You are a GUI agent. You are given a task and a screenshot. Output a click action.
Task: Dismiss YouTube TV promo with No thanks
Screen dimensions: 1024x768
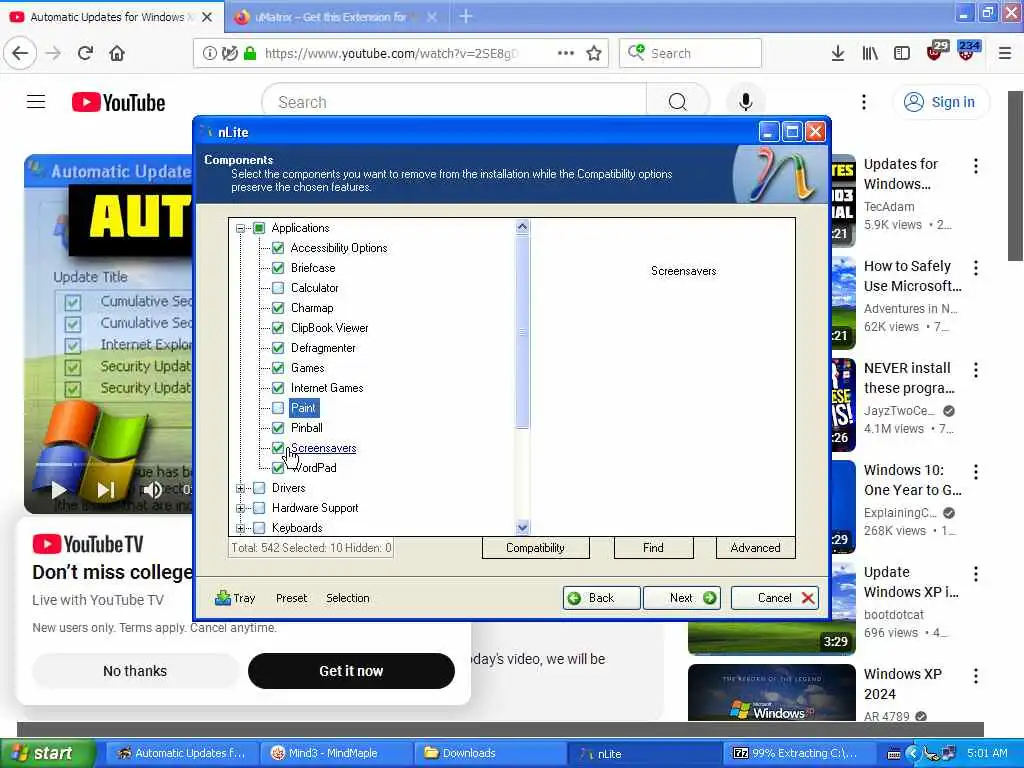[135, 671]
